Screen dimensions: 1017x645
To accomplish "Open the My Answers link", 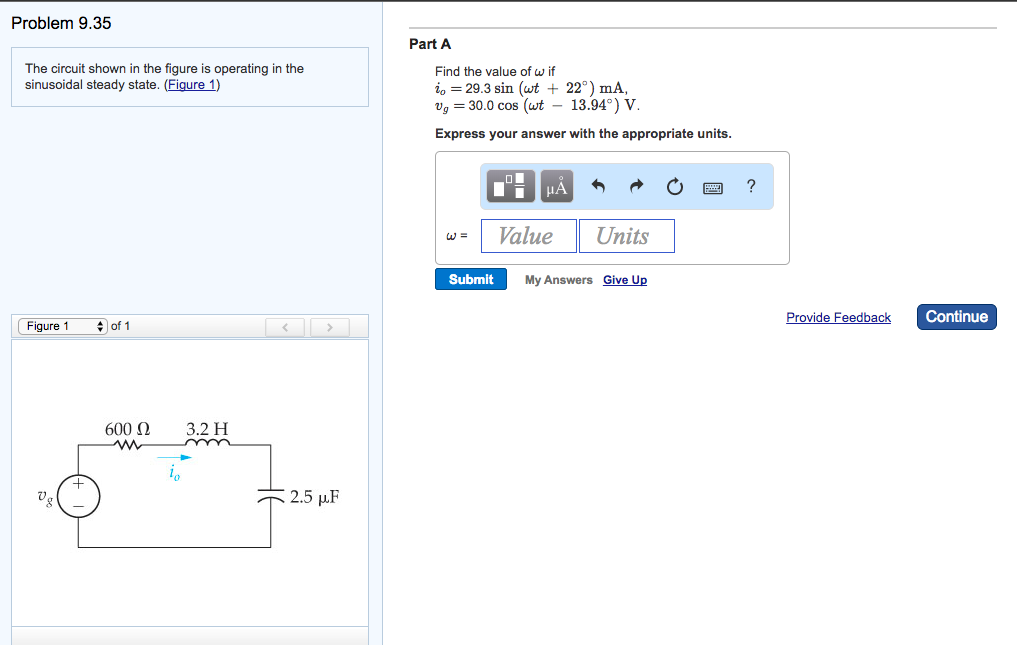I will pyautogui.click(x=558, y=280).
